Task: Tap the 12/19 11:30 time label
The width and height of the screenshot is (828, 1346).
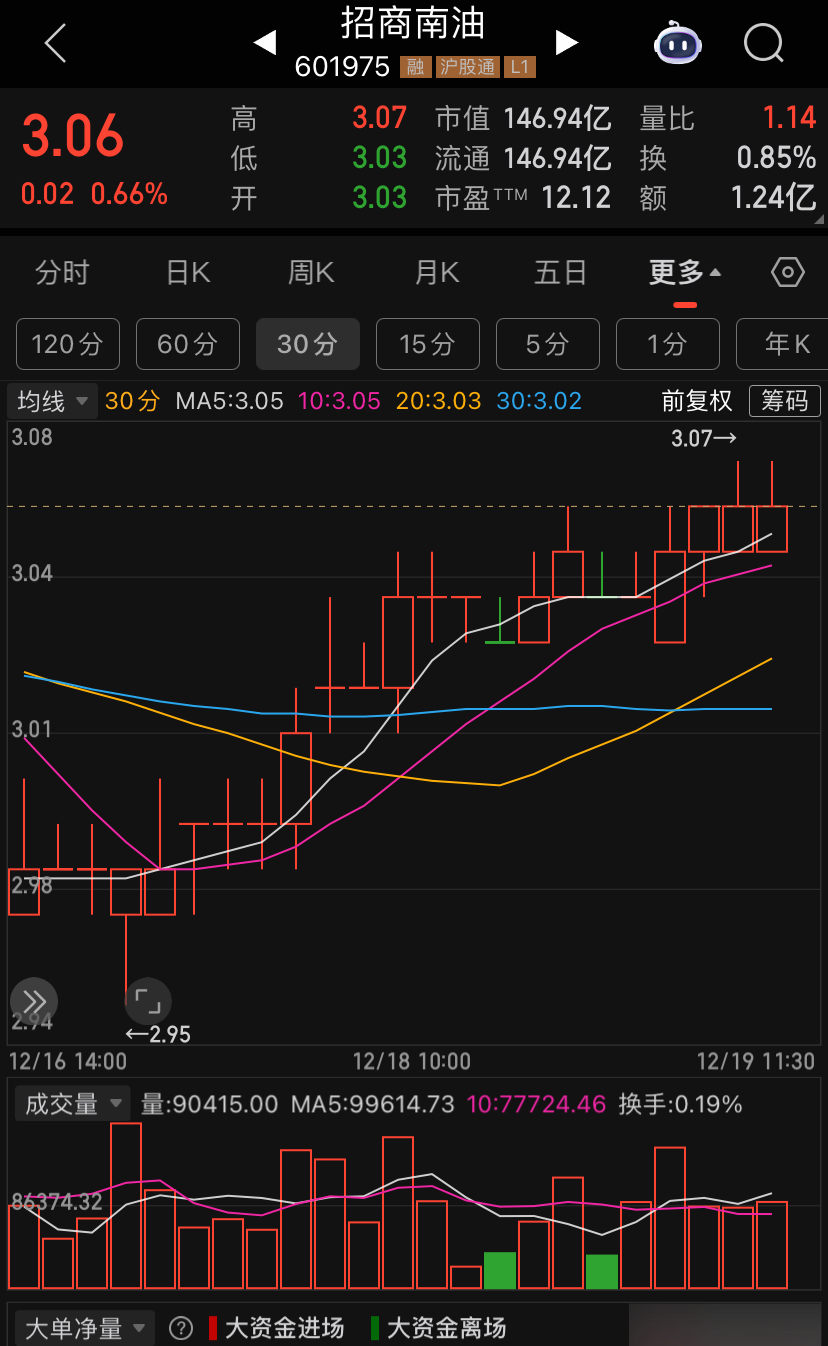Action: click(x=756, y=1061)
